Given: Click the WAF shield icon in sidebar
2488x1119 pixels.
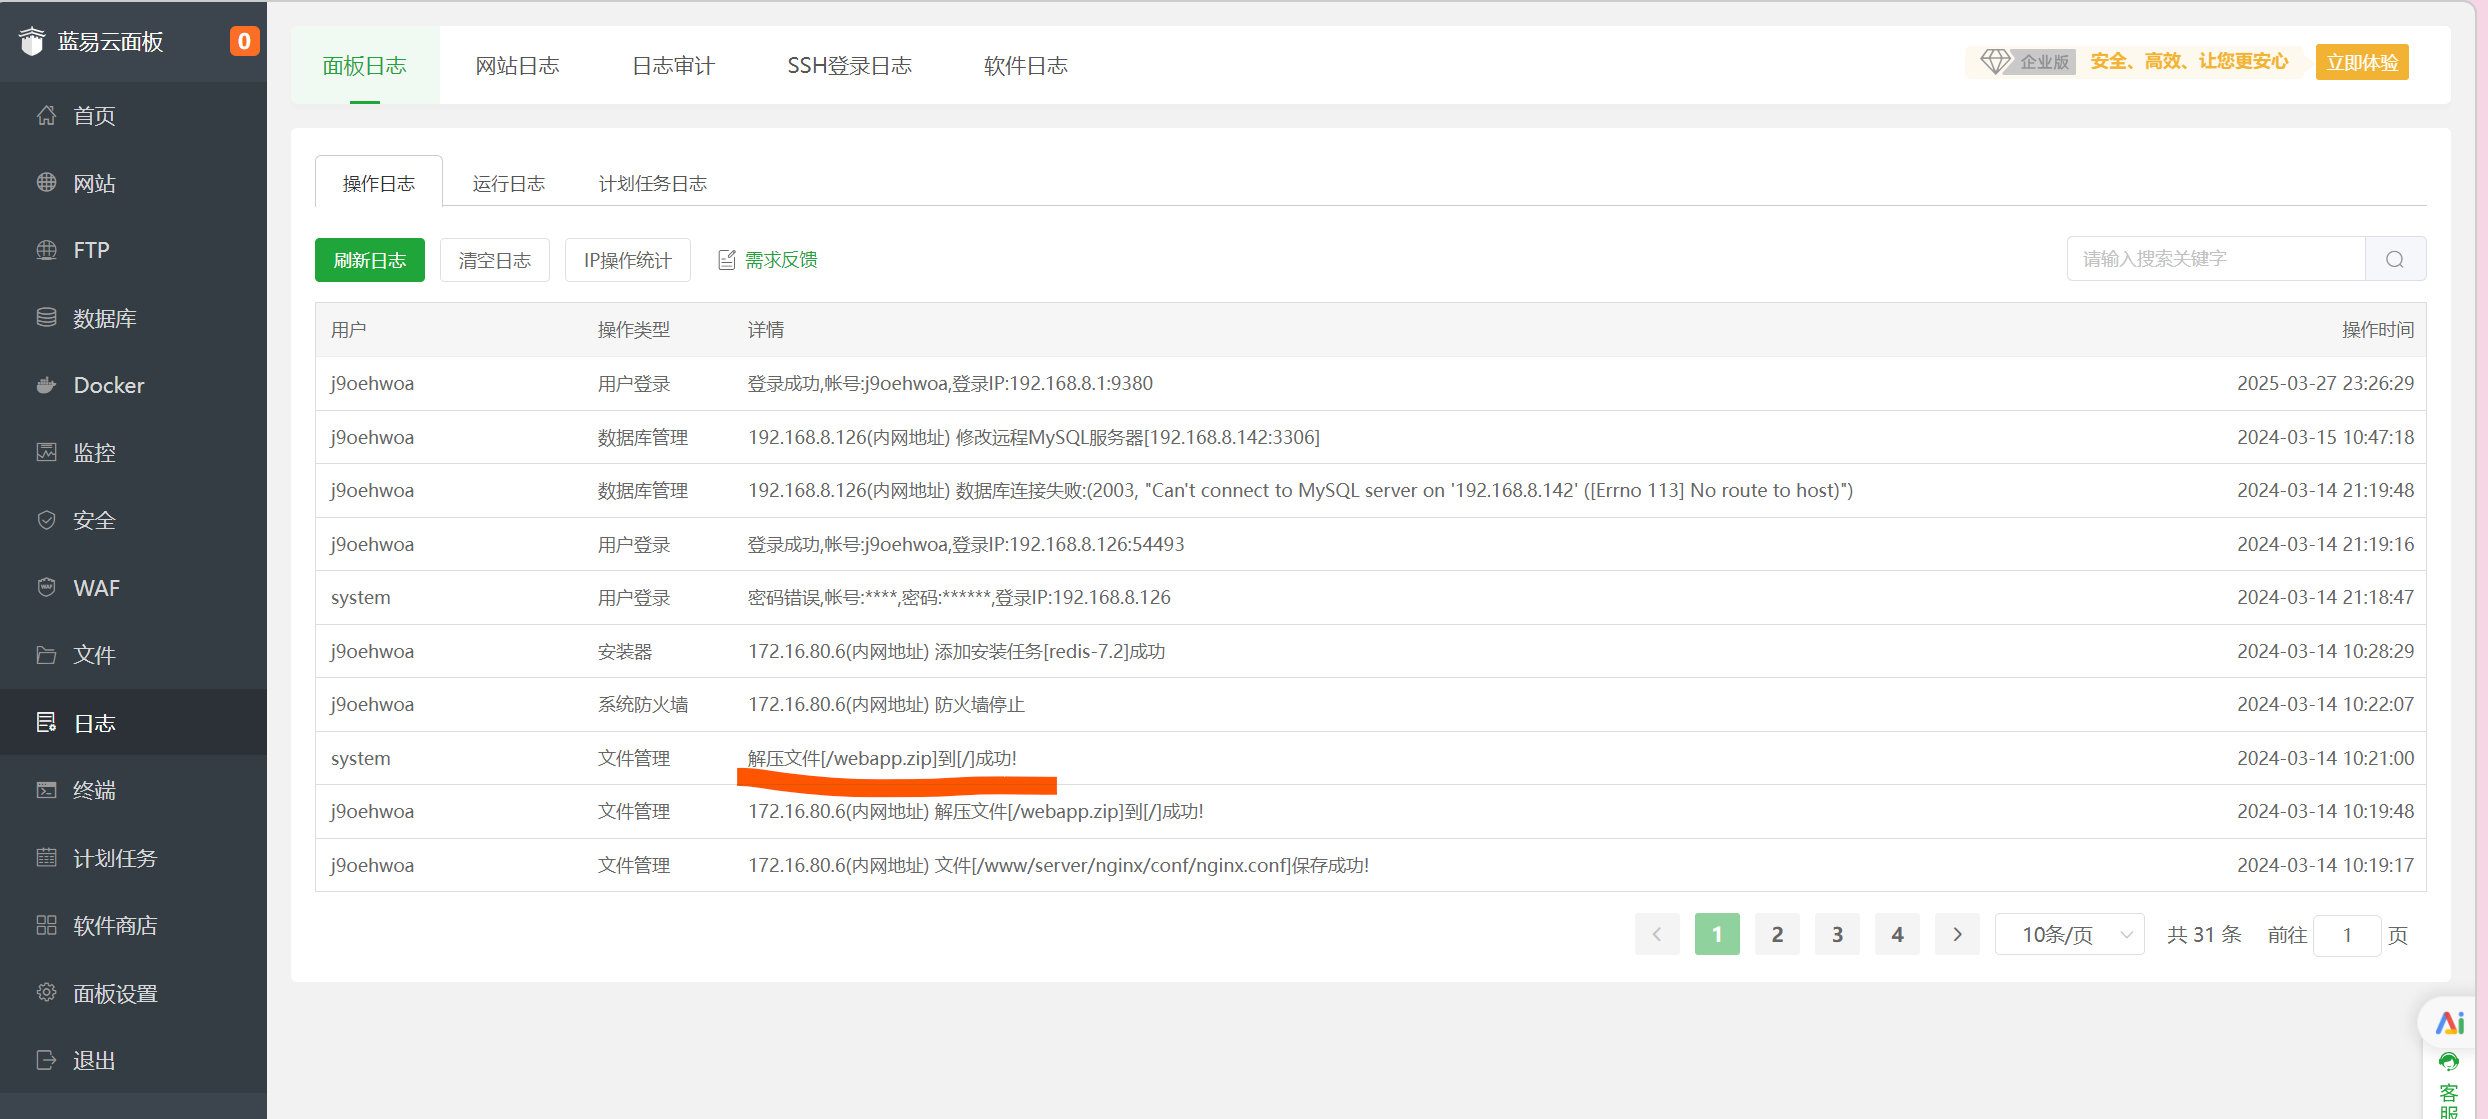Looking at the screenshot, I should (46, 587).
